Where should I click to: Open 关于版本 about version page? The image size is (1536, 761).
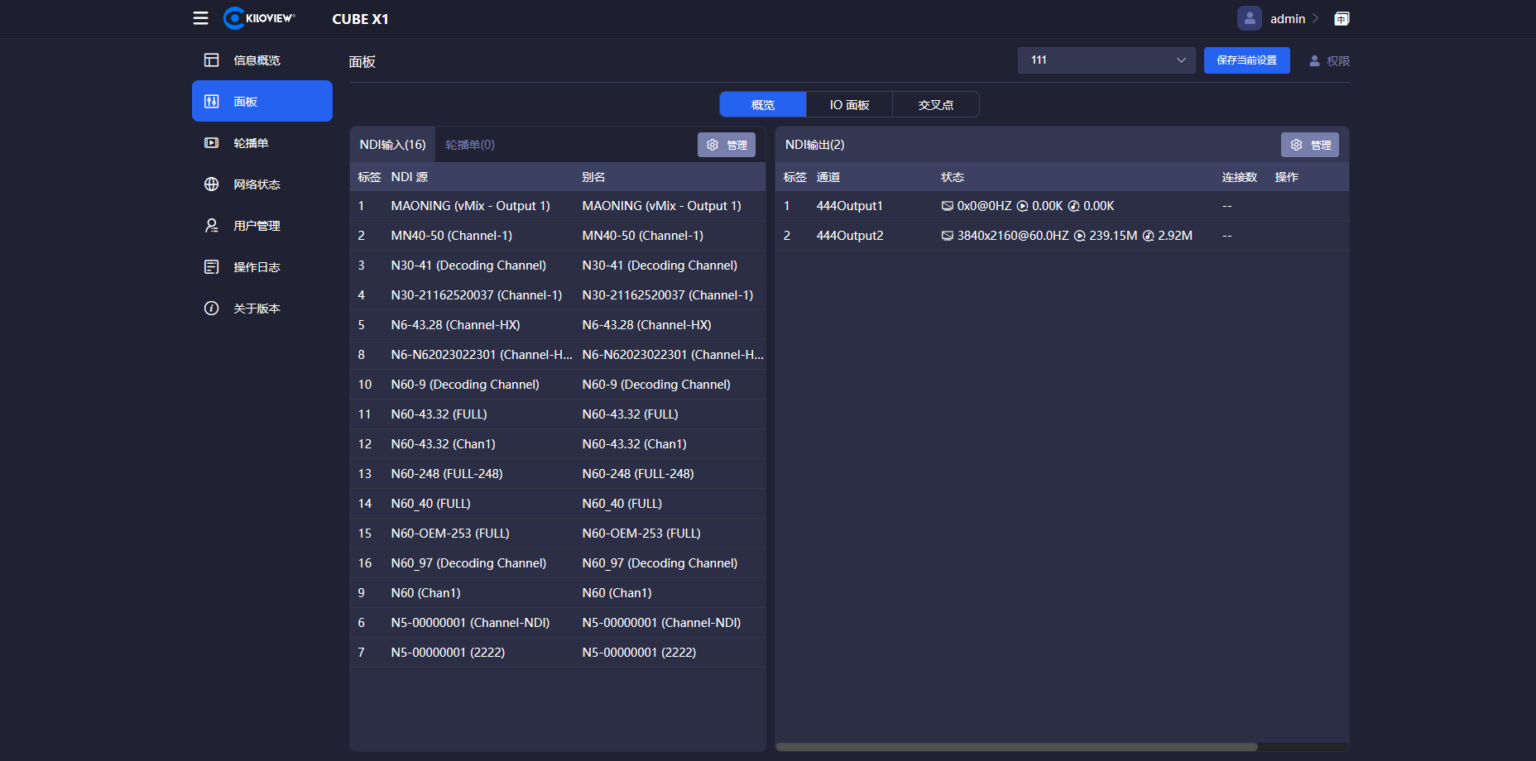(256, 309)
